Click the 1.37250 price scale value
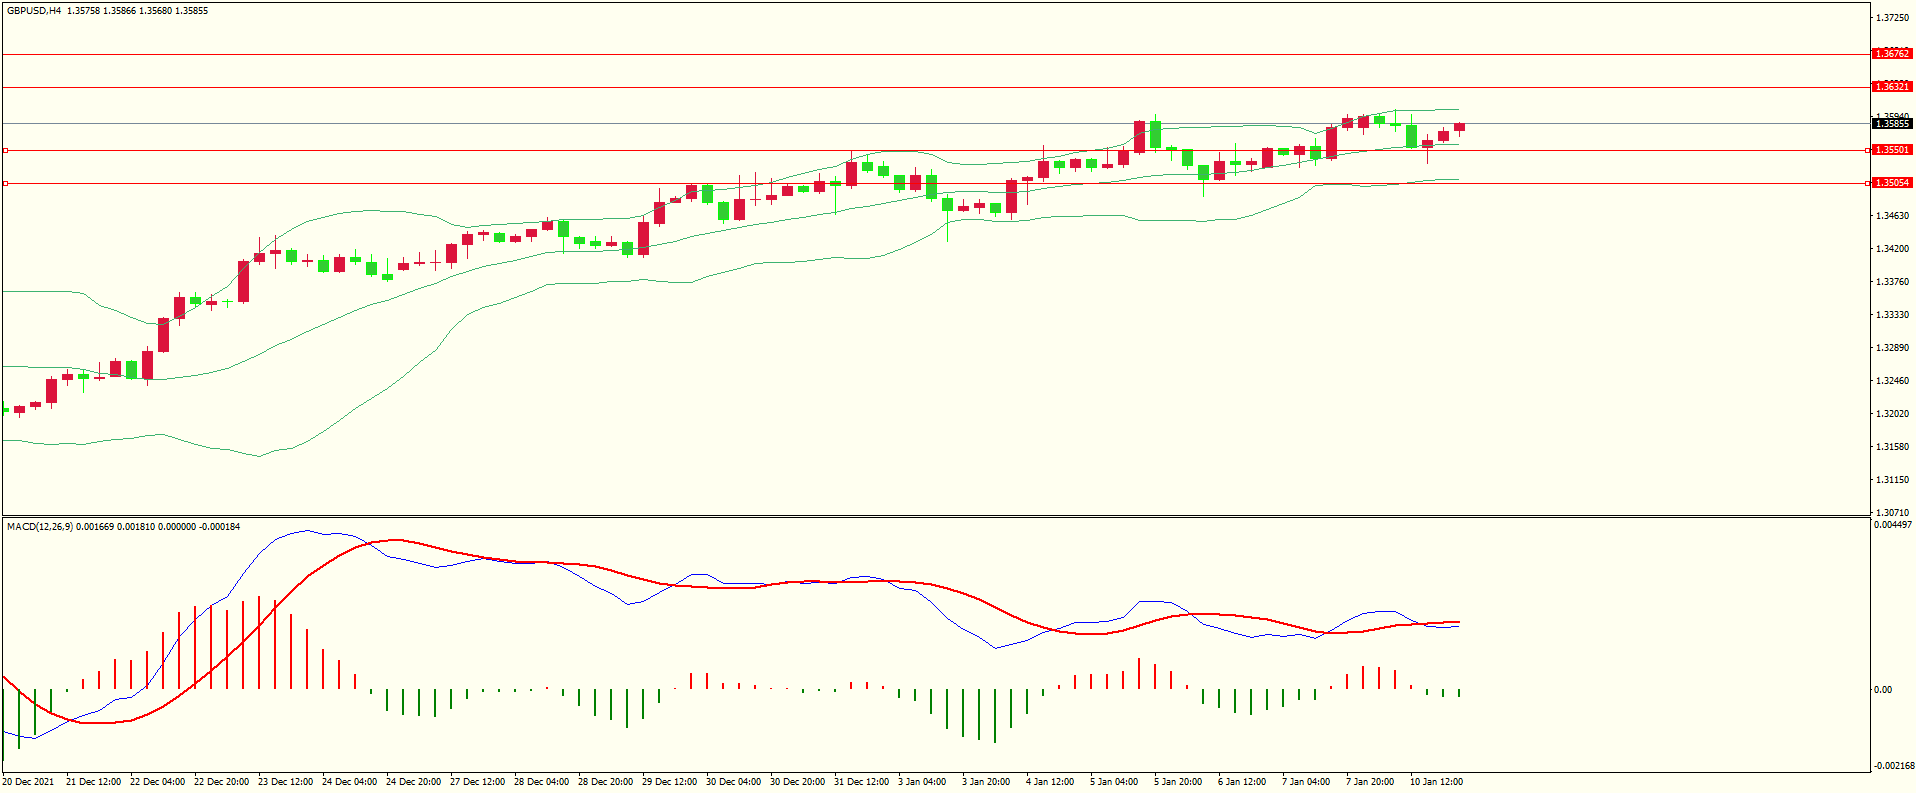The height and width of the screenshot is (793, 1916). click(x=1891, y=18)
